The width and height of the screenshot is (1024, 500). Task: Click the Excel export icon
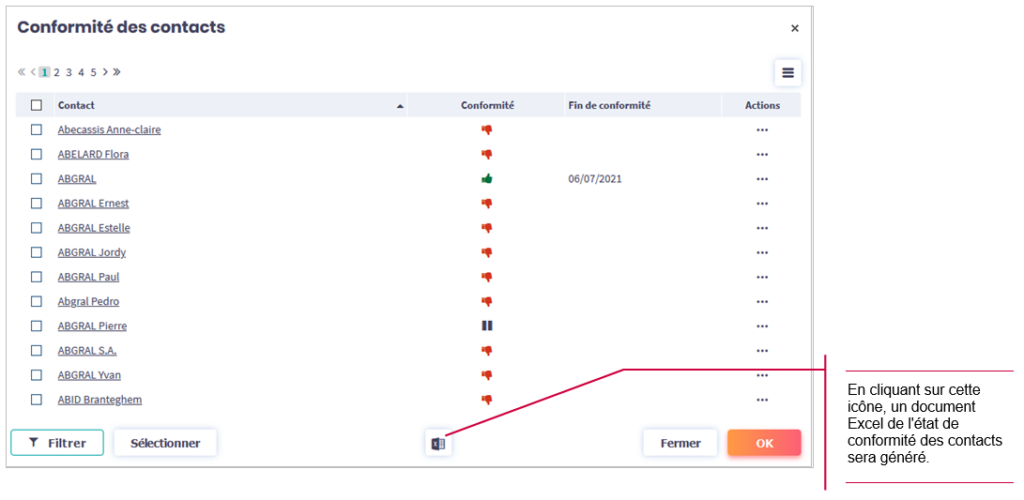[438, 443]
